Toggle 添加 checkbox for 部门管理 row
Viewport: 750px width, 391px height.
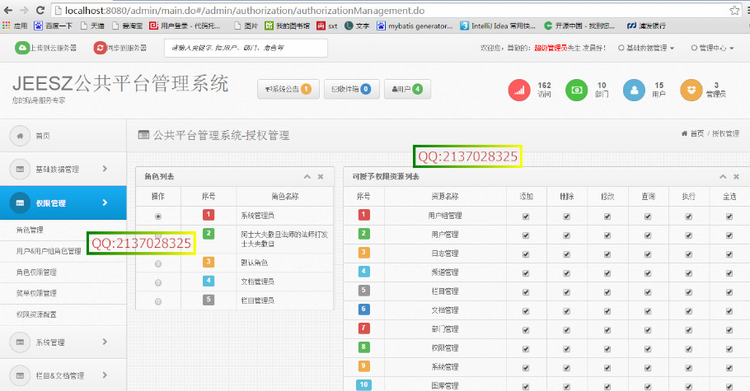coord(526,330)
